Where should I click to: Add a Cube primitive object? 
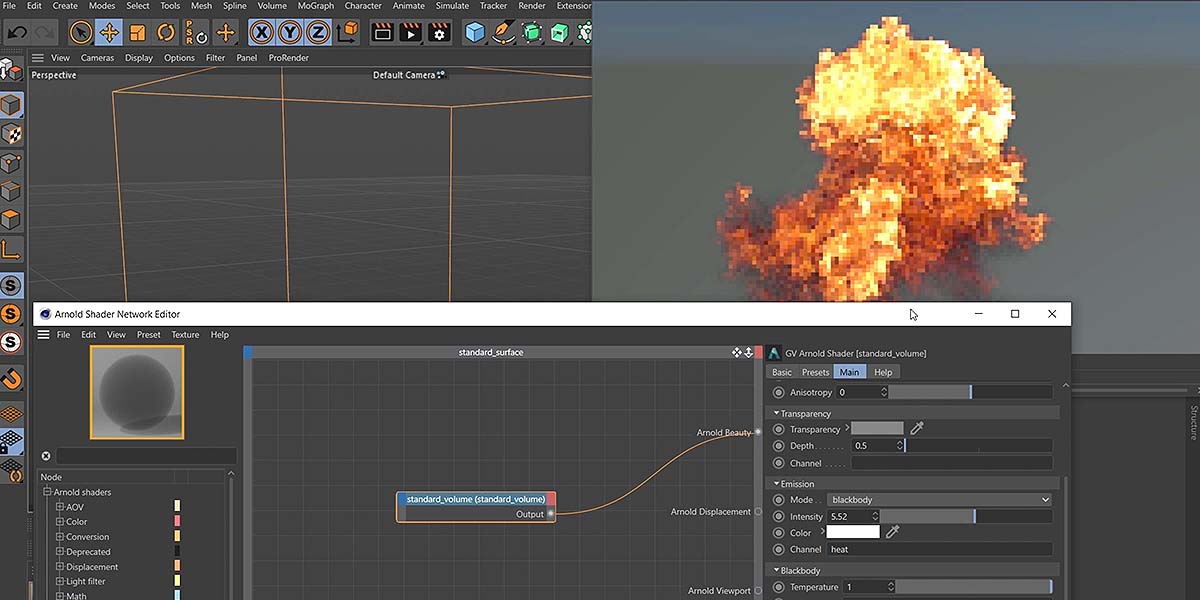[x=475, y=33]
